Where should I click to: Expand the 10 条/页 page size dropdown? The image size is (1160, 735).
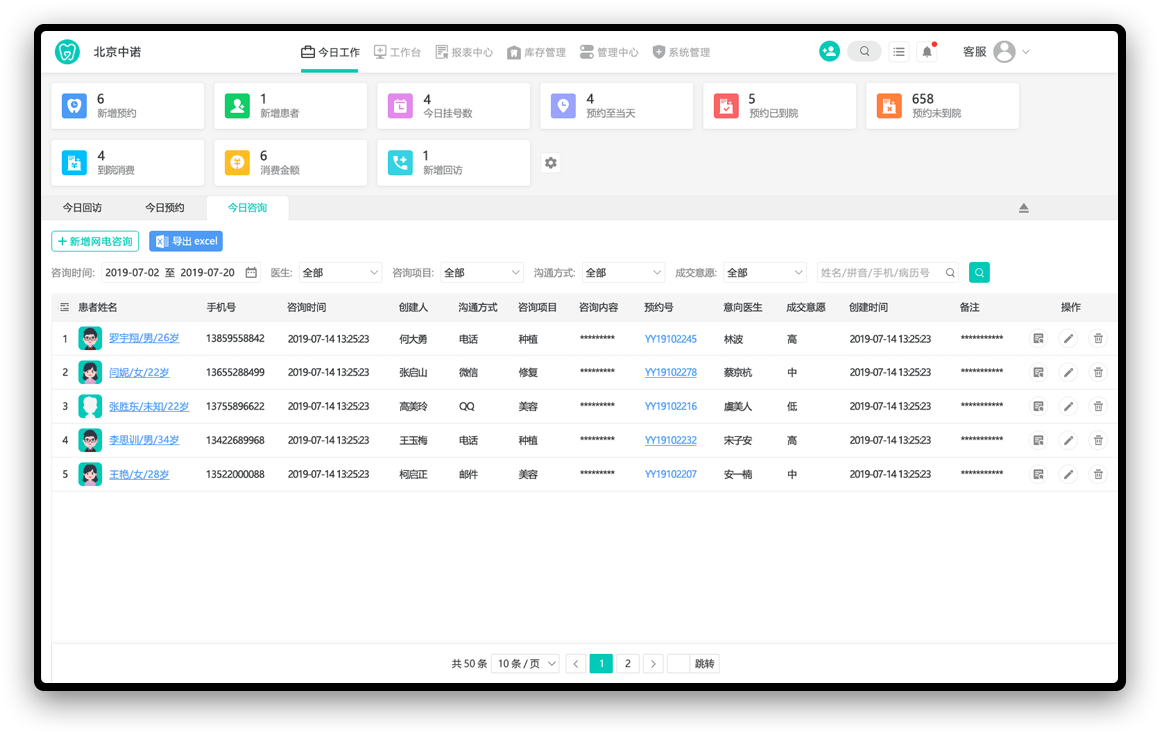click(x=526, y=664)
